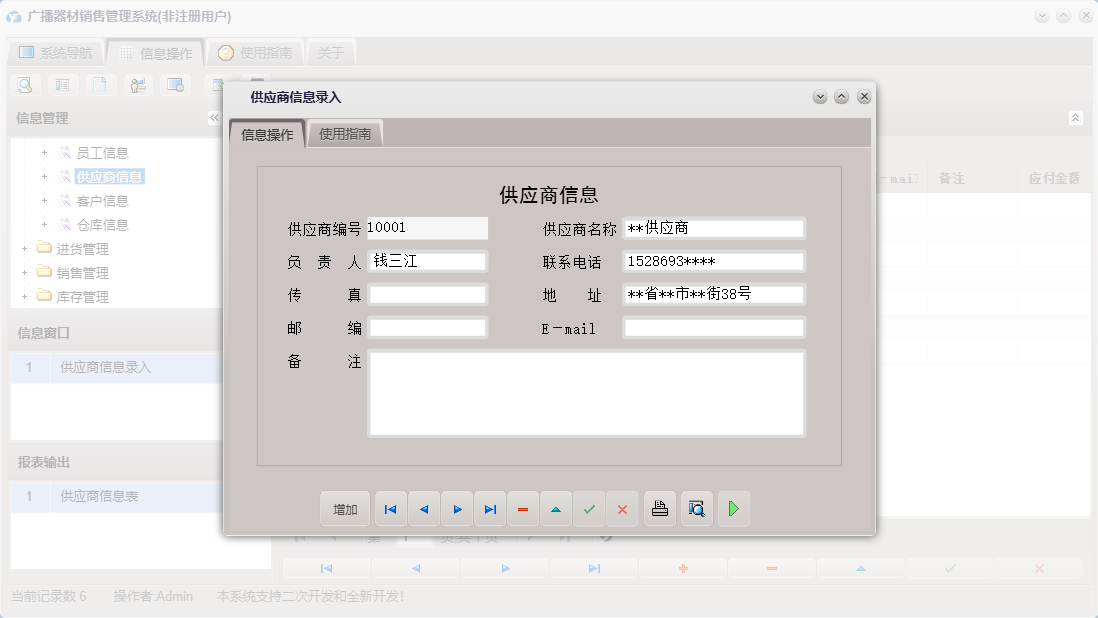This screenshot has height=618, width=1098.
Task: Click the 传真 input field
Action: click(x=427, y=294)
